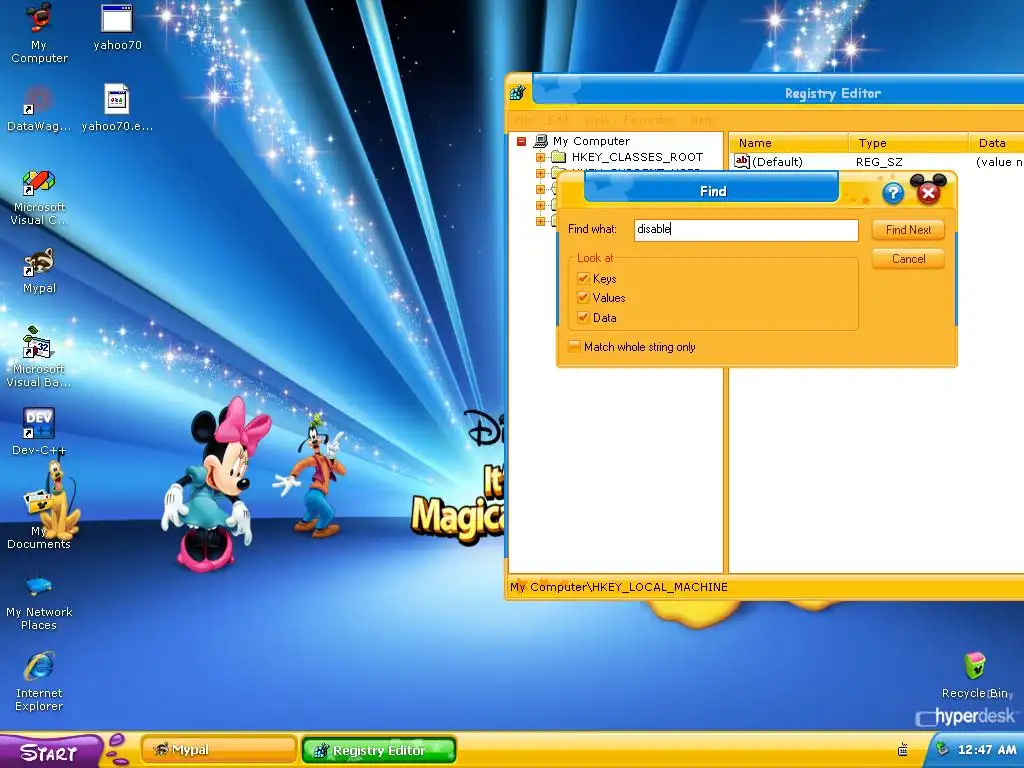Close the Find dialog with the red X
This screenshot has height=768, width=1024.
[x=928, y=193]
